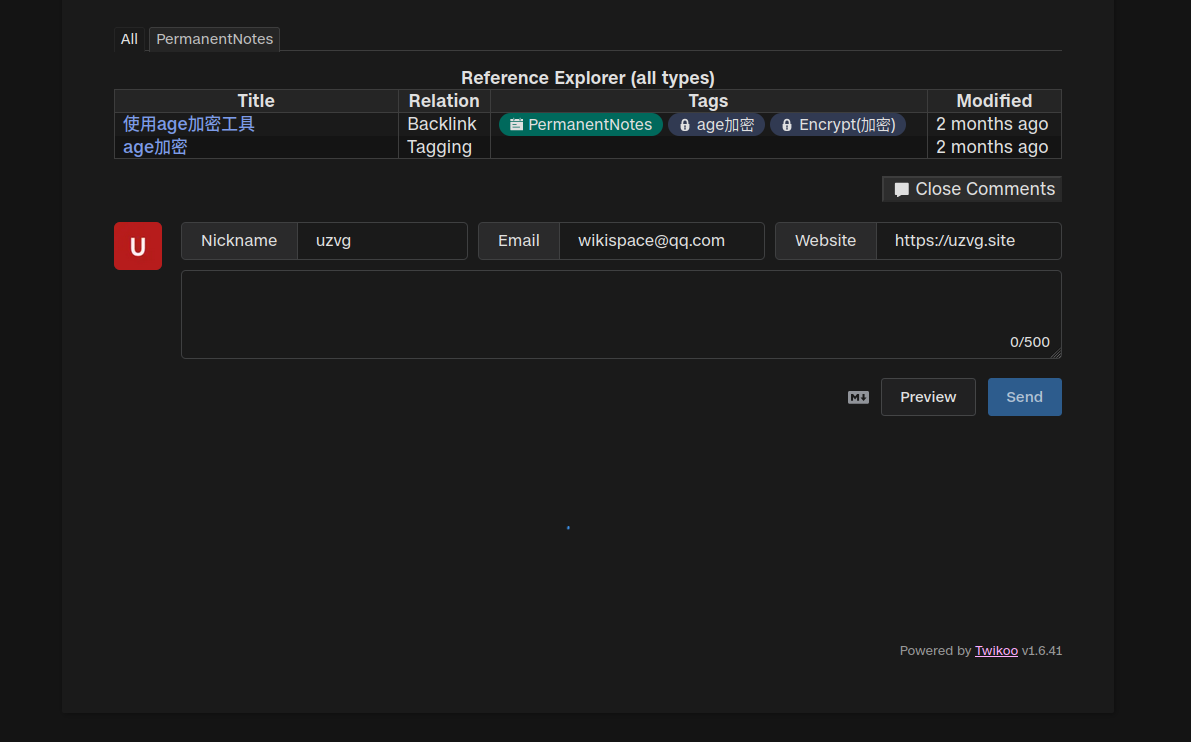Click the Modified cell in the Tagging row
The height and width of the screenshot is (742, 1191).
tap(994, 147)
